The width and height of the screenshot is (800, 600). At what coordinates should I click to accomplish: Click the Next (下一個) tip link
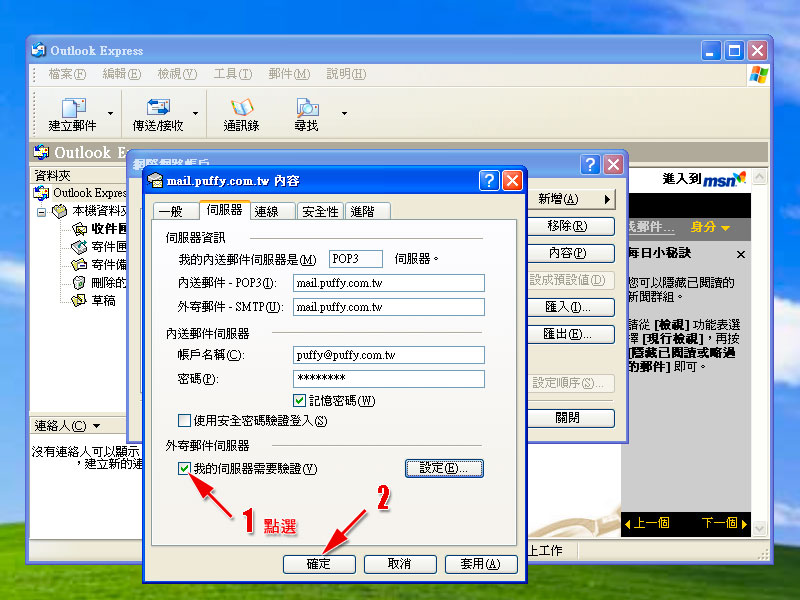tap(724, 523)
